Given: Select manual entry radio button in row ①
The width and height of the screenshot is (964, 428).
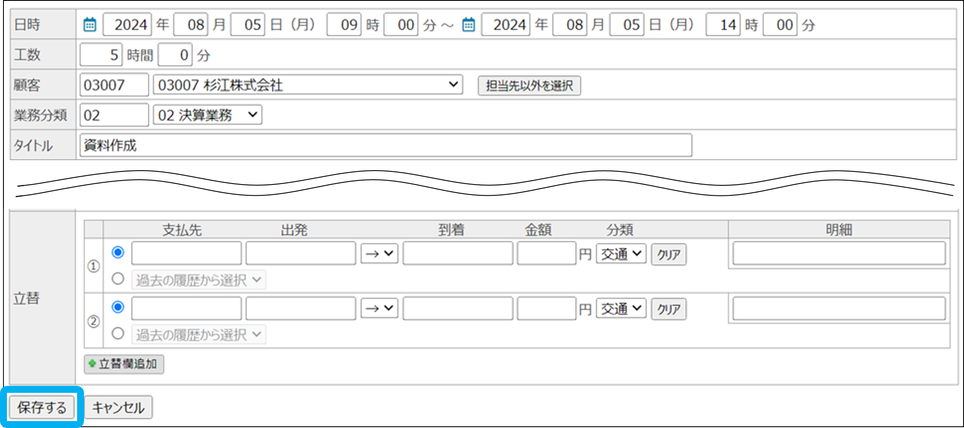Looking at the screenshot, I should tap(119, 253).
